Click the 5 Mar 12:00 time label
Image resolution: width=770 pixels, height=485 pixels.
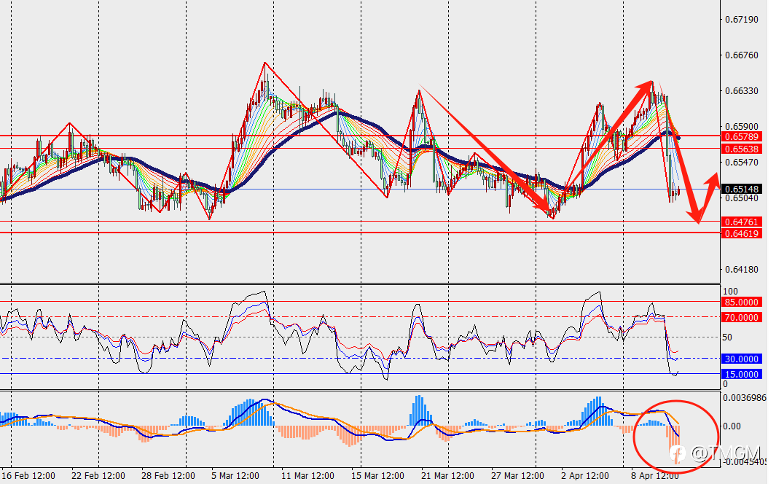click(235, 476)
